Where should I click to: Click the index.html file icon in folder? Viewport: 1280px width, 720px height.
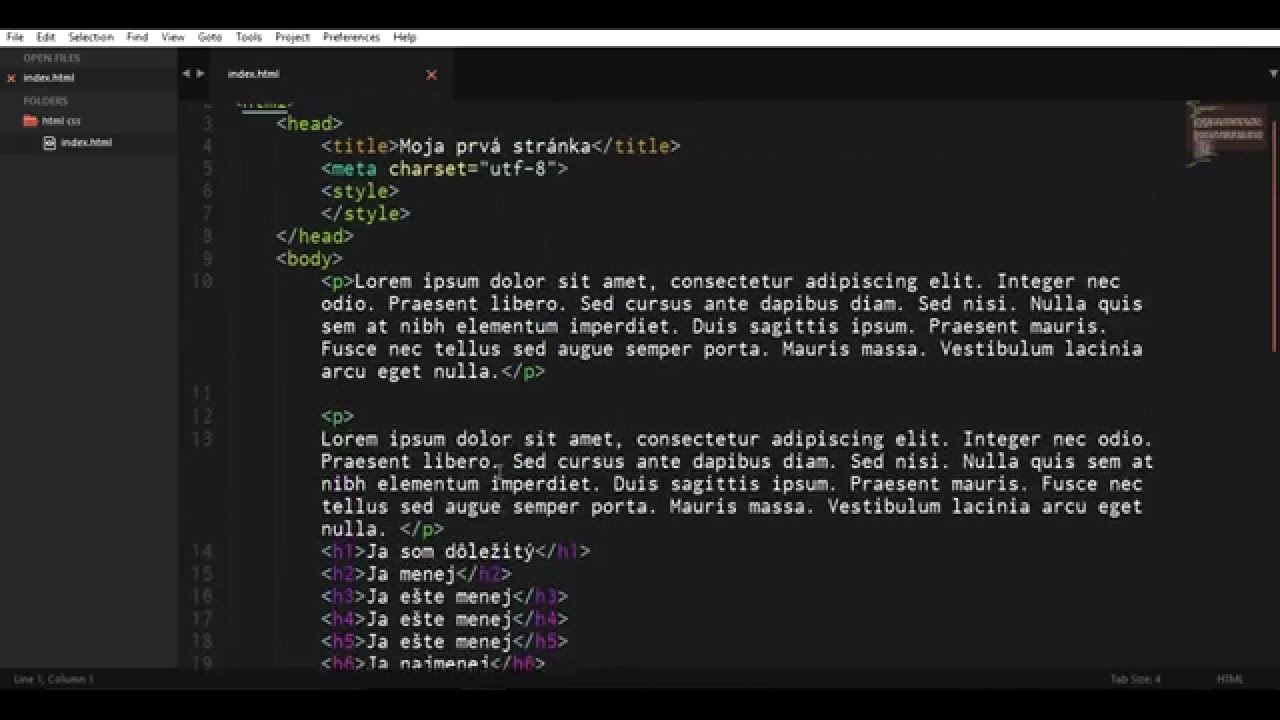[x=49, y=142]
